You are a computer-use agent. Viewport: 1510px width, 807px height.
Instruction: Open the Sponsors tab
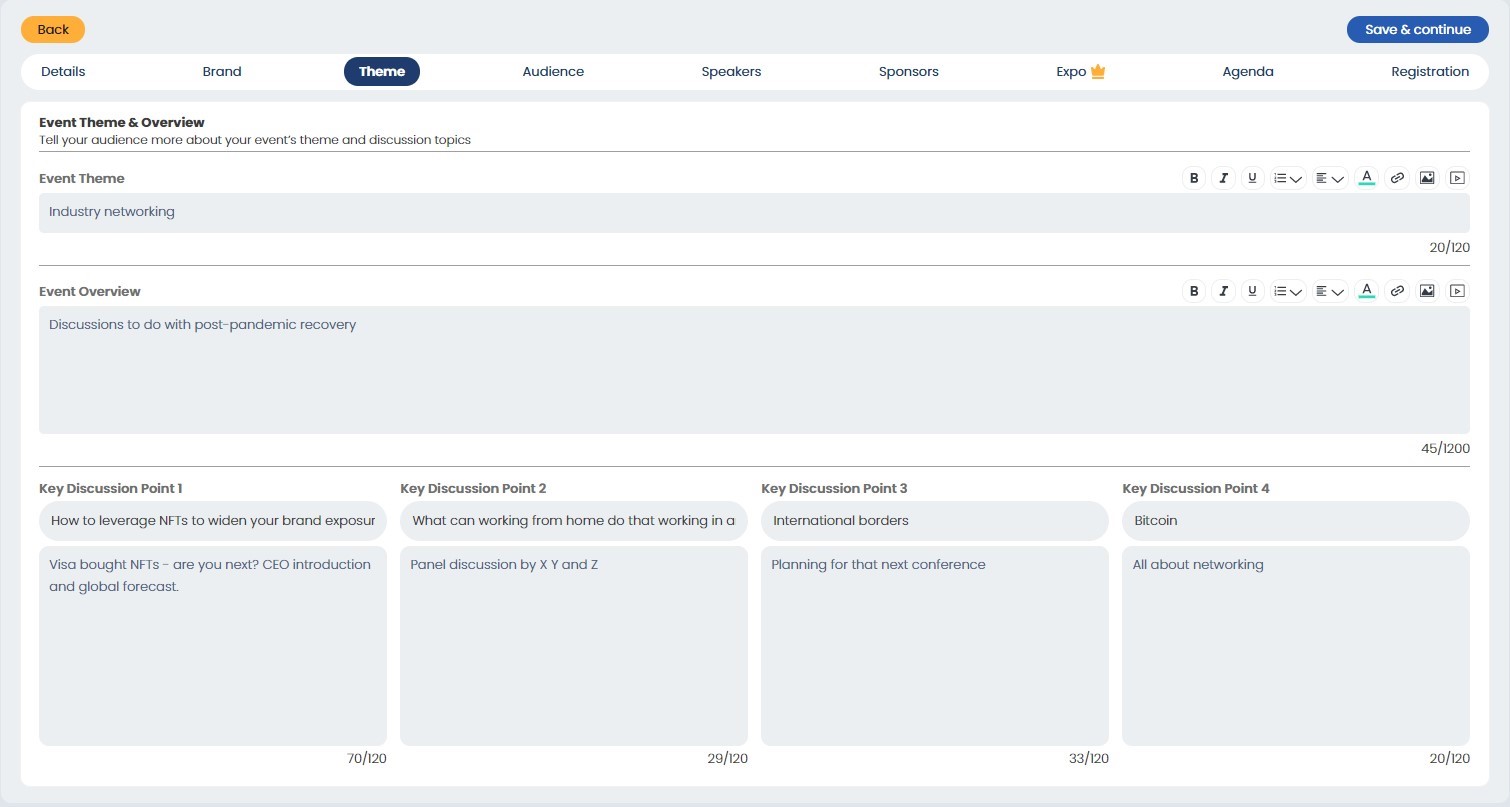909,71
